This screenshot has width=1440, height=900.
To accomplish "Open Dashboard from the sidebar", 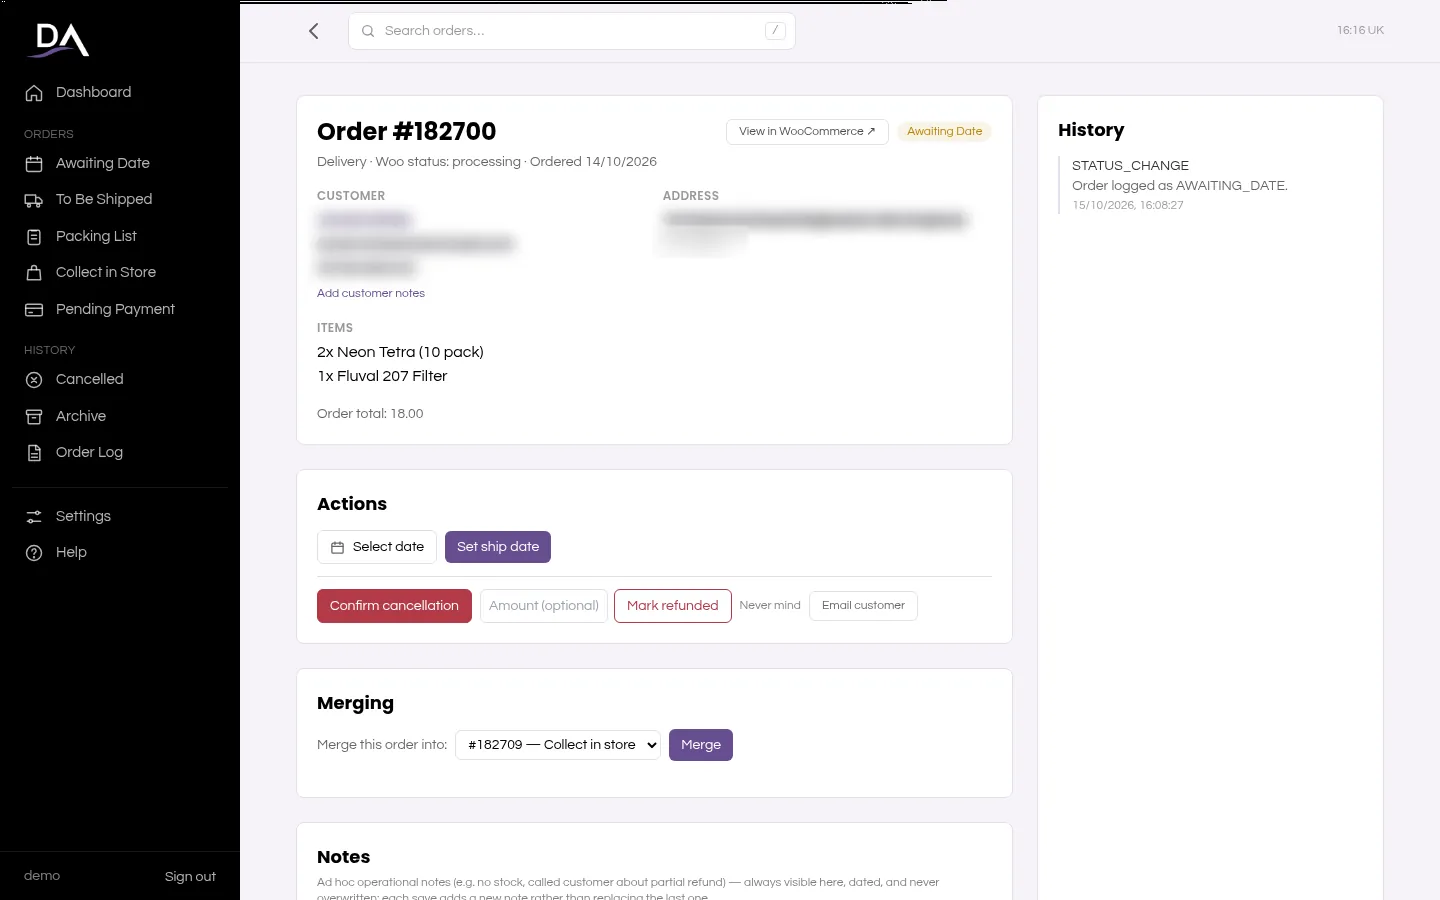I will click(x=120, y=92).
